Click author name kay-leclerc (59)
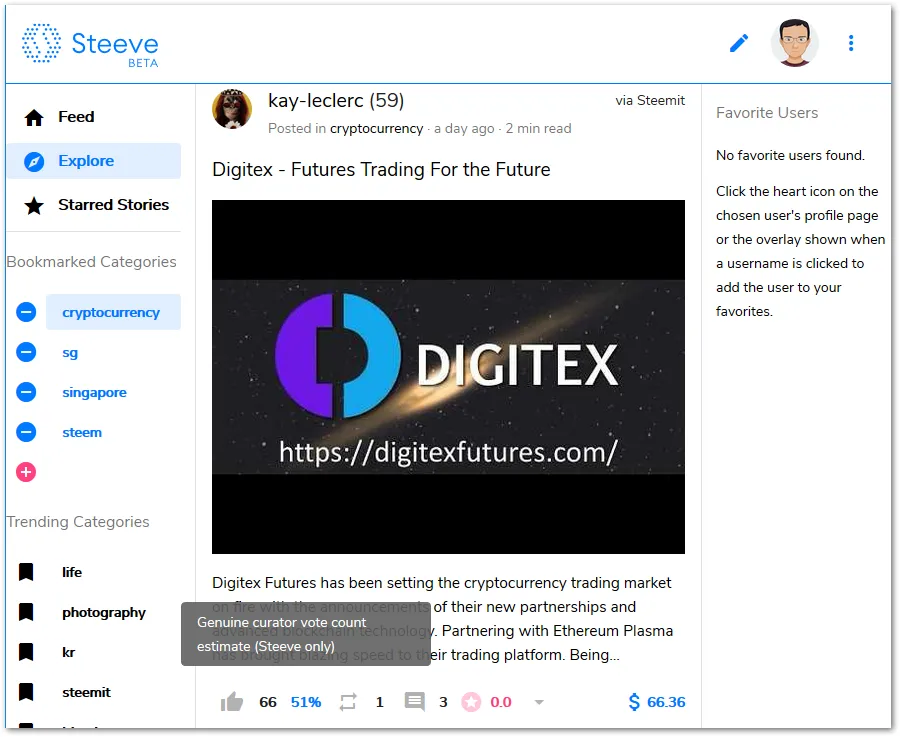Image resolution: width=900 pixels, height=737 pixels. coord(336,100)
